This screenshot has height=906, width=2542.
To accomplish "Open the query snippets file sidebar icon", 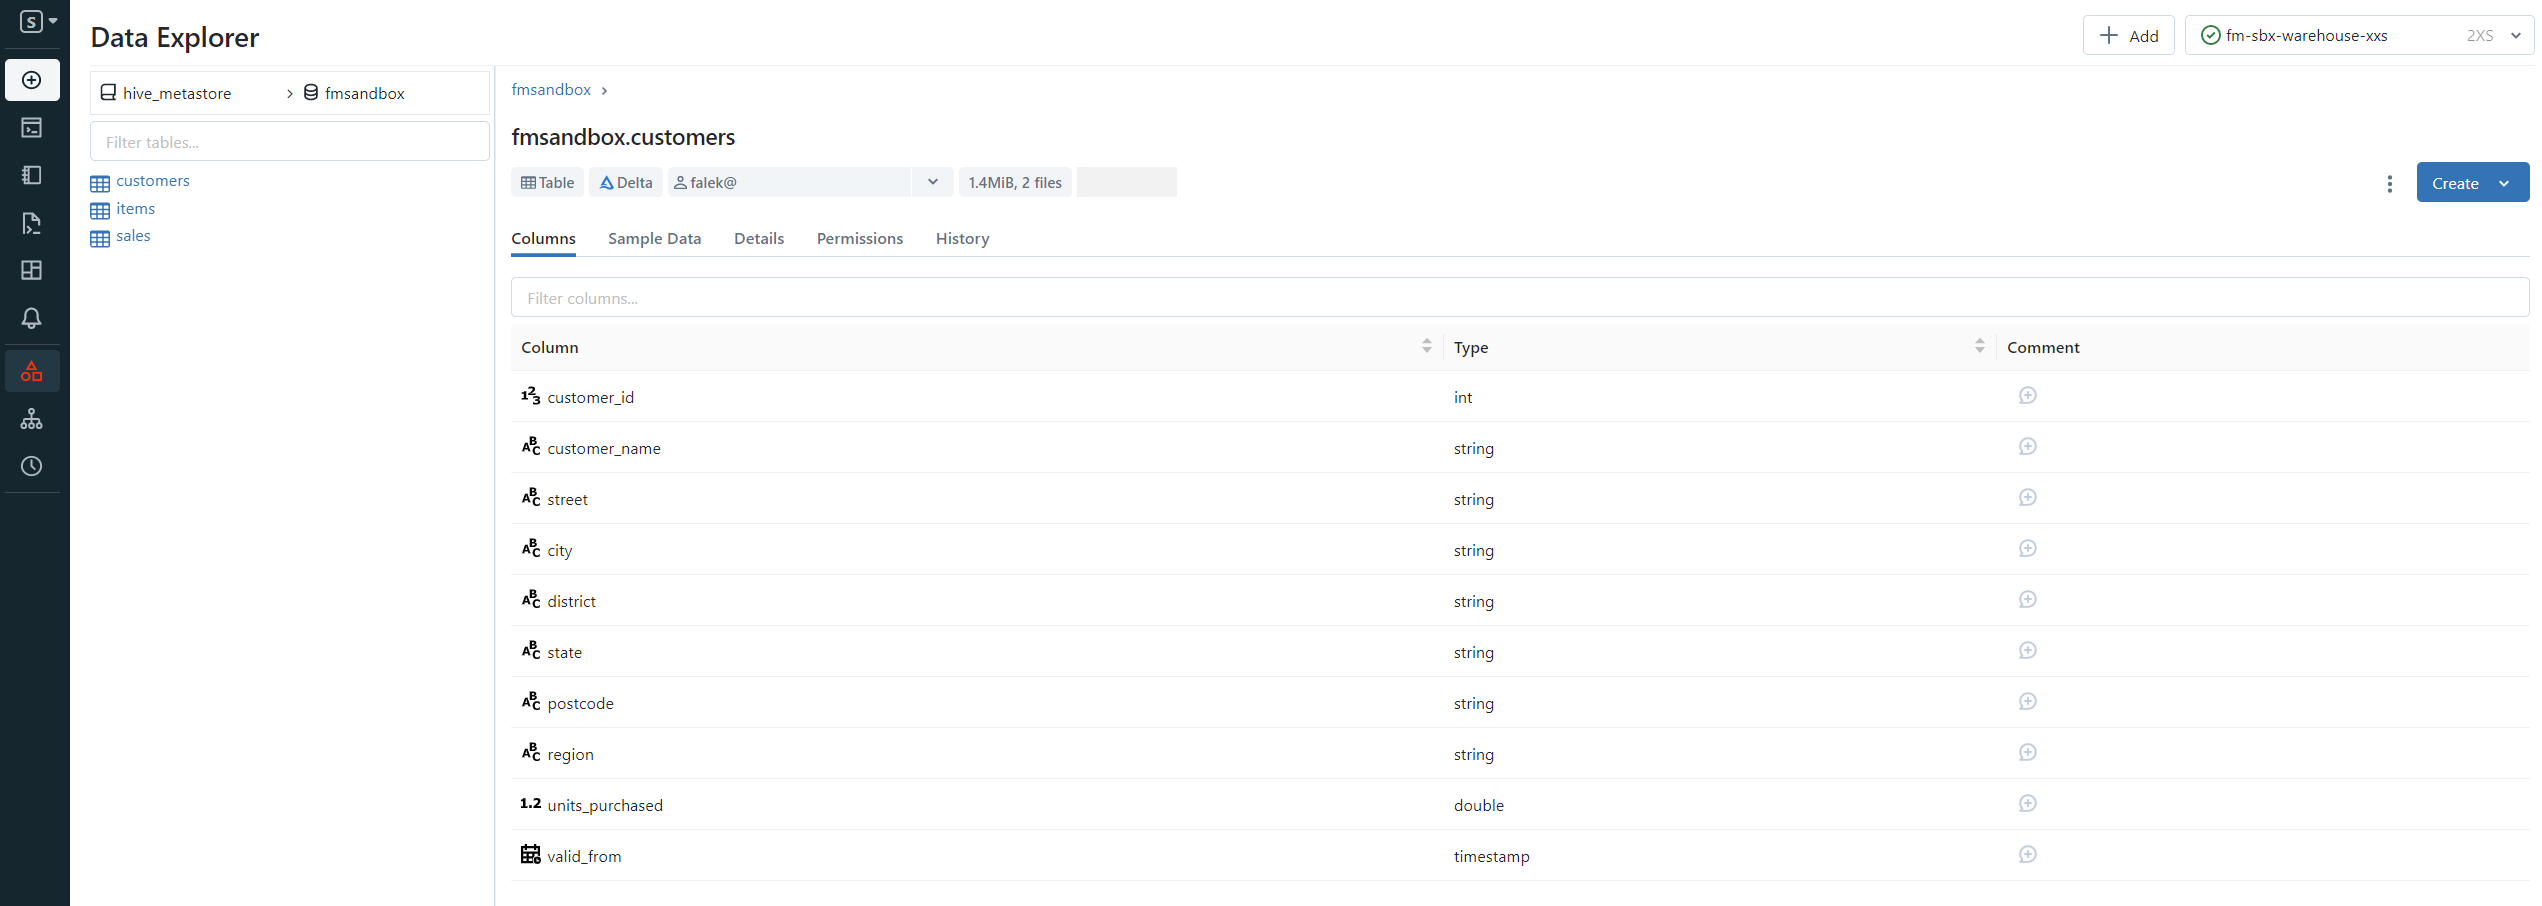I will click(x=32, y=223).
